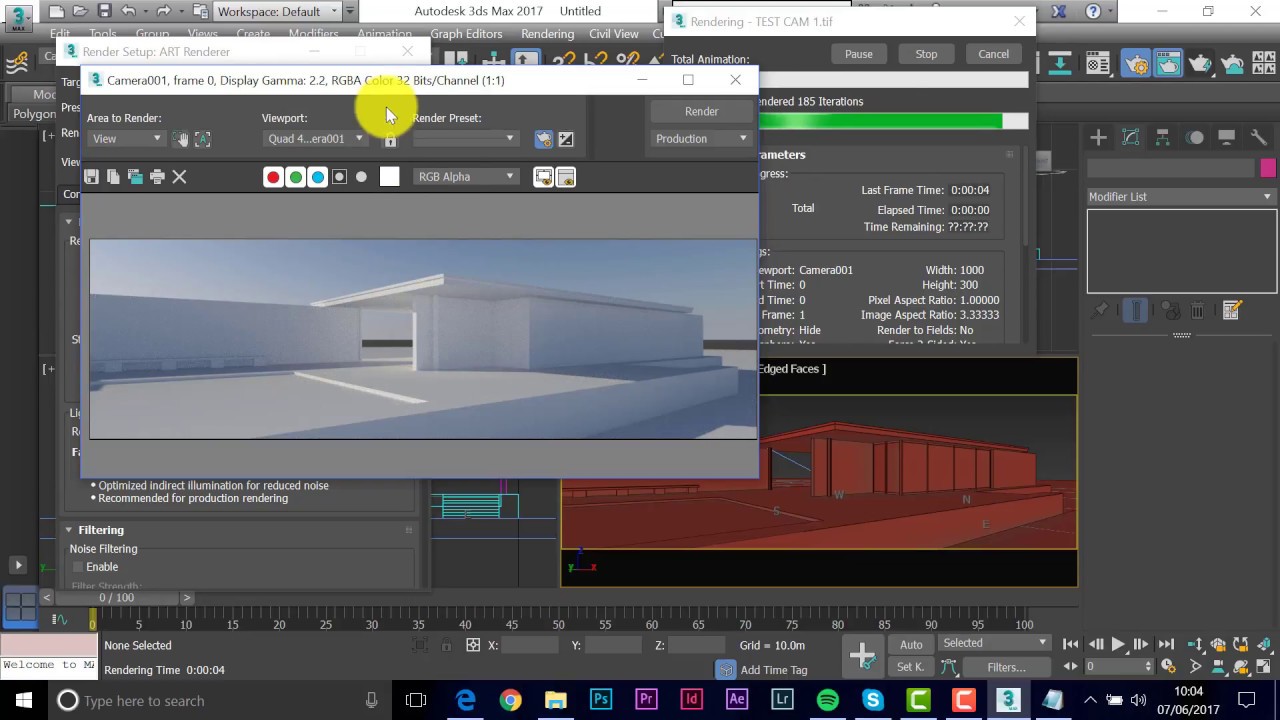Click the X coordinate input field
Screen dimensions: 1280x720
(530, 646)
